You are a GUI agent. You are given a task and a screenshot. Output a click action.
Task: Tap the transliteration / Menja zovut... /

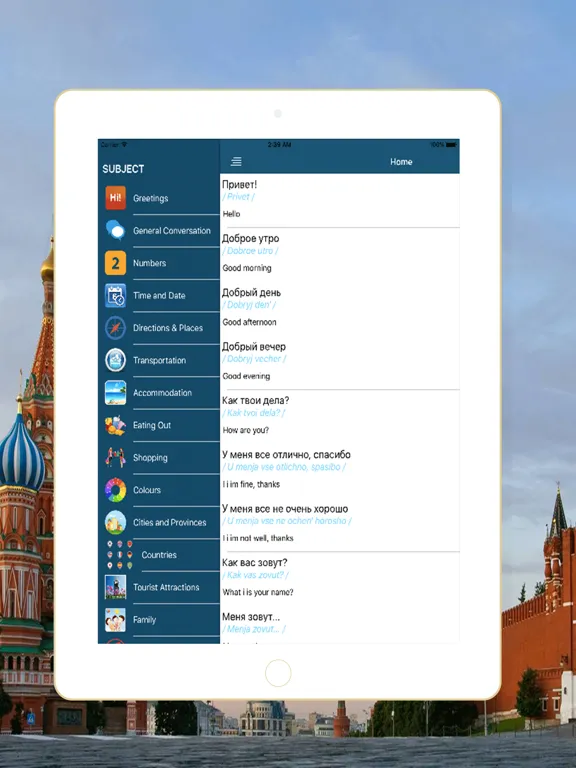point(254,629)
